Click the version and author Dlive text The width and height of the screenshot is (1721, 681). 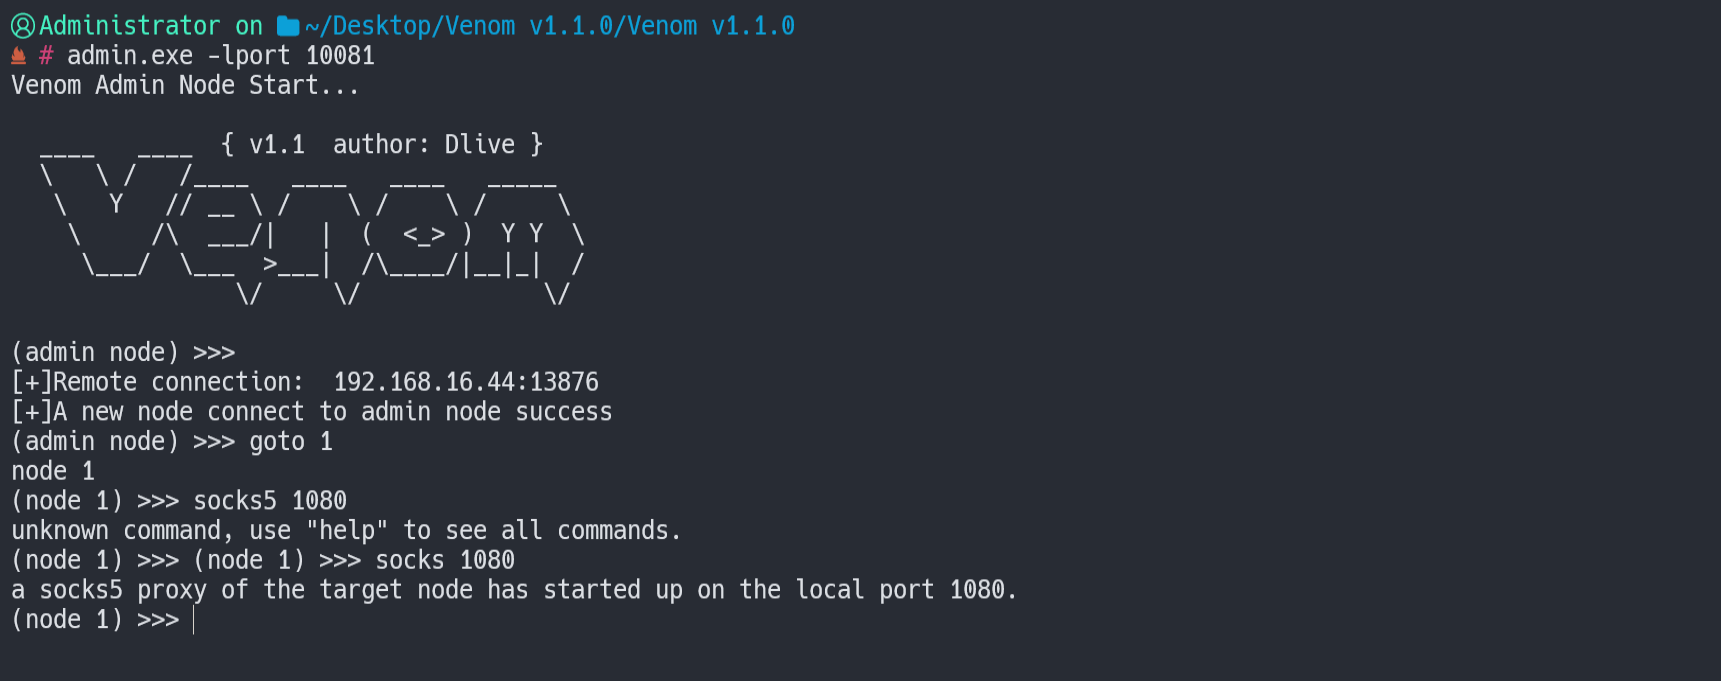382,145
